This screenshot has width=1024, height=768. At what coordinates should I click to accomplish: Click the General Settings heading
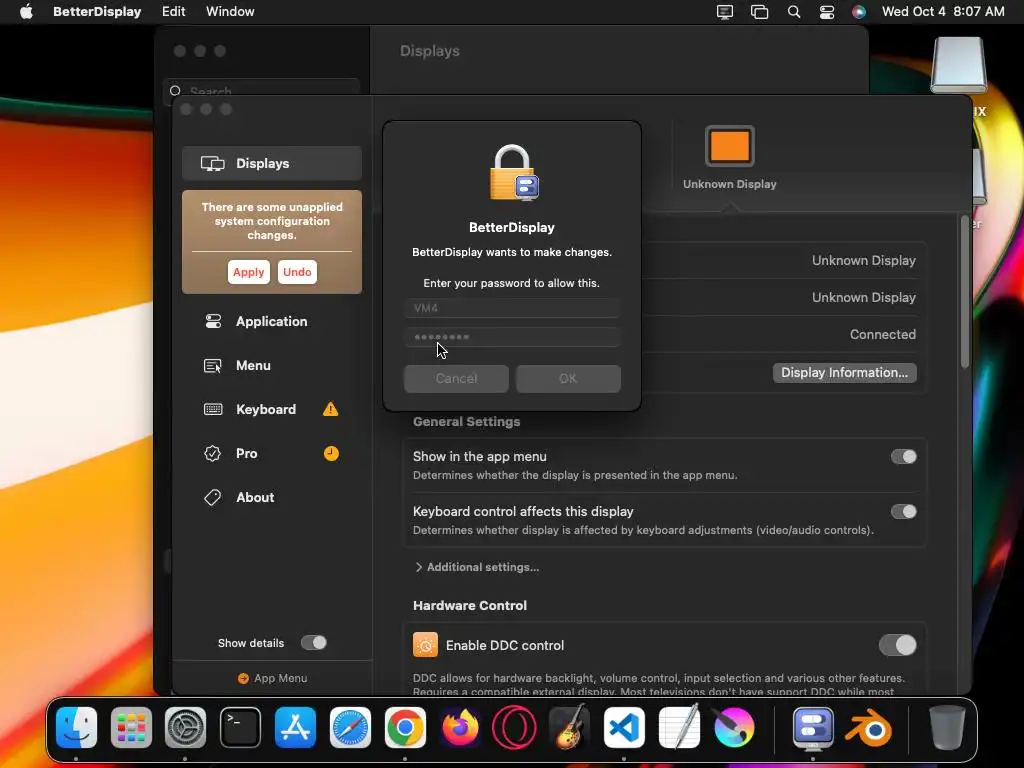[x=466, y=421]
